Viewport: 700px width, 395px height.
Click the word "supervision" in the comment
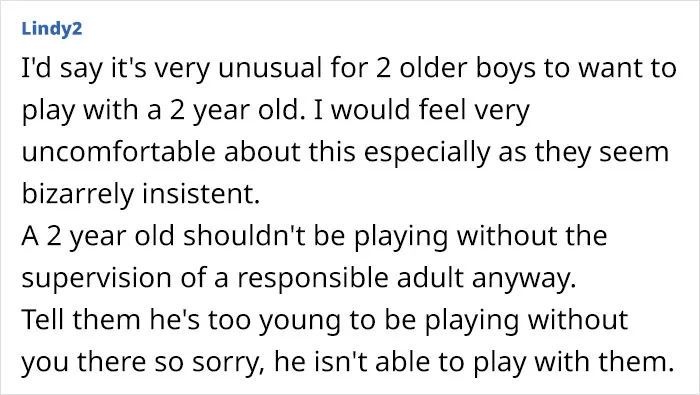96,279
